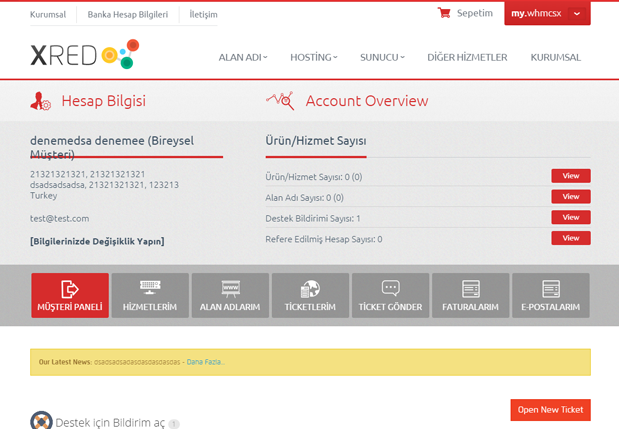Click the shopping cart Sepetim icon
619x429 pixels.
pyautogui.click(x=444, y=14)
